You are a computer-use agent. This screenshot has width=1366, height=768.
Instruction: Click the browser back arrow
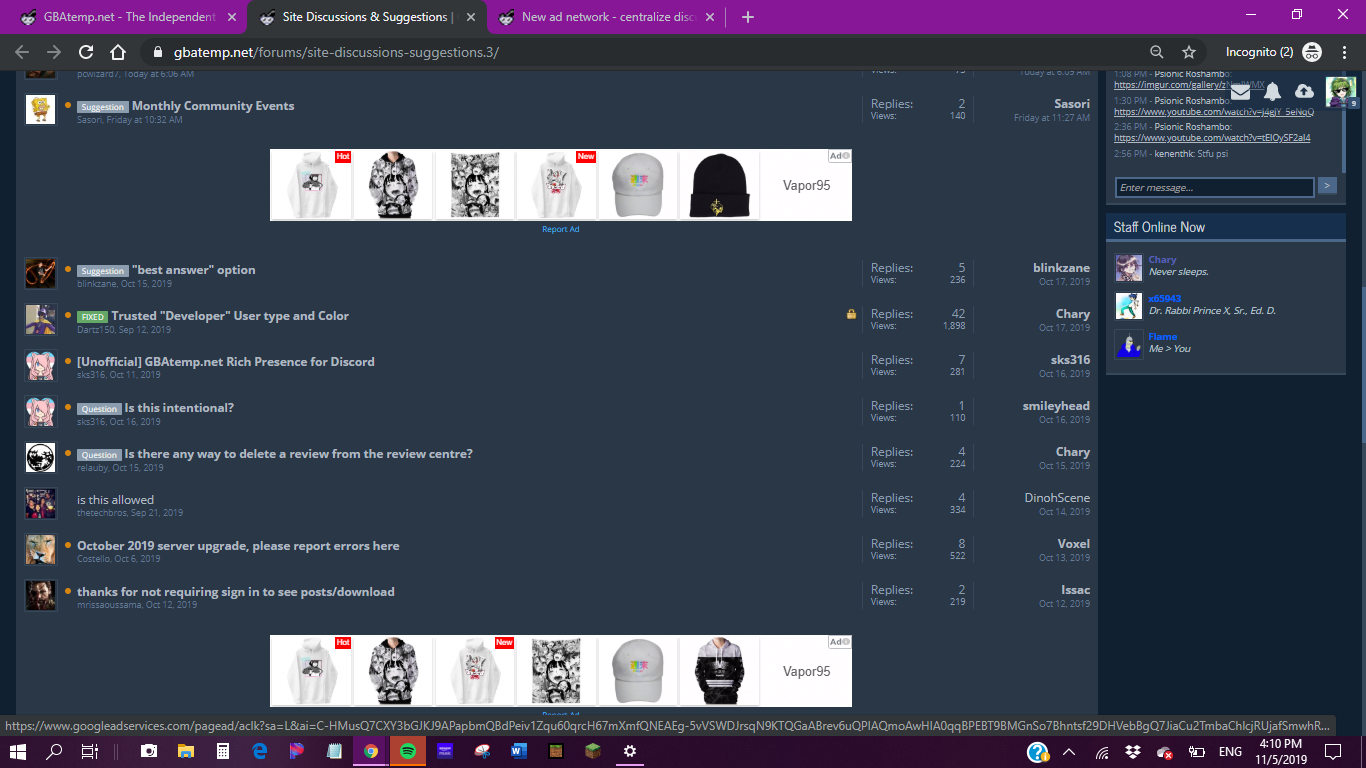[22, 52]
